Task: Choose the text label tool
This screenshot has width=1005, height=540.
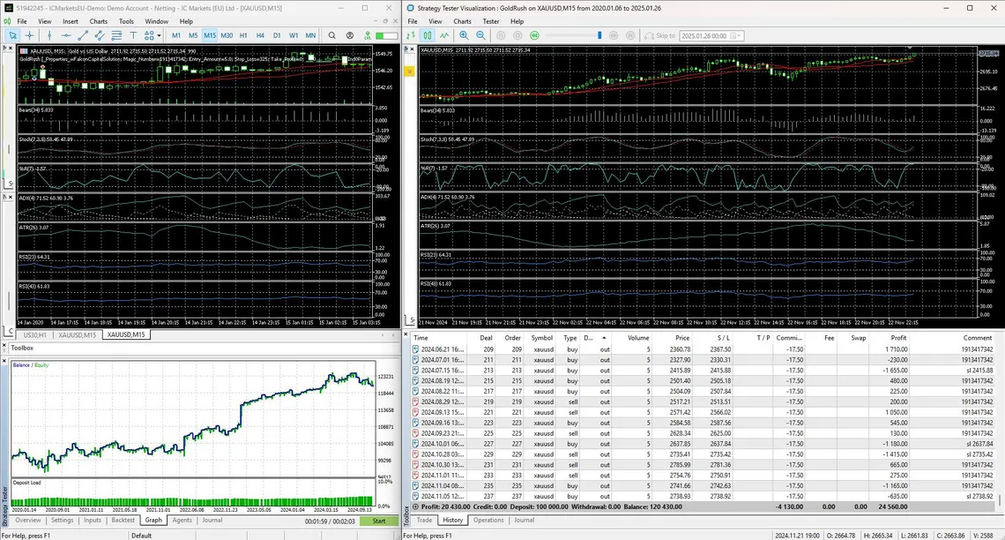Action: (133, 36)
